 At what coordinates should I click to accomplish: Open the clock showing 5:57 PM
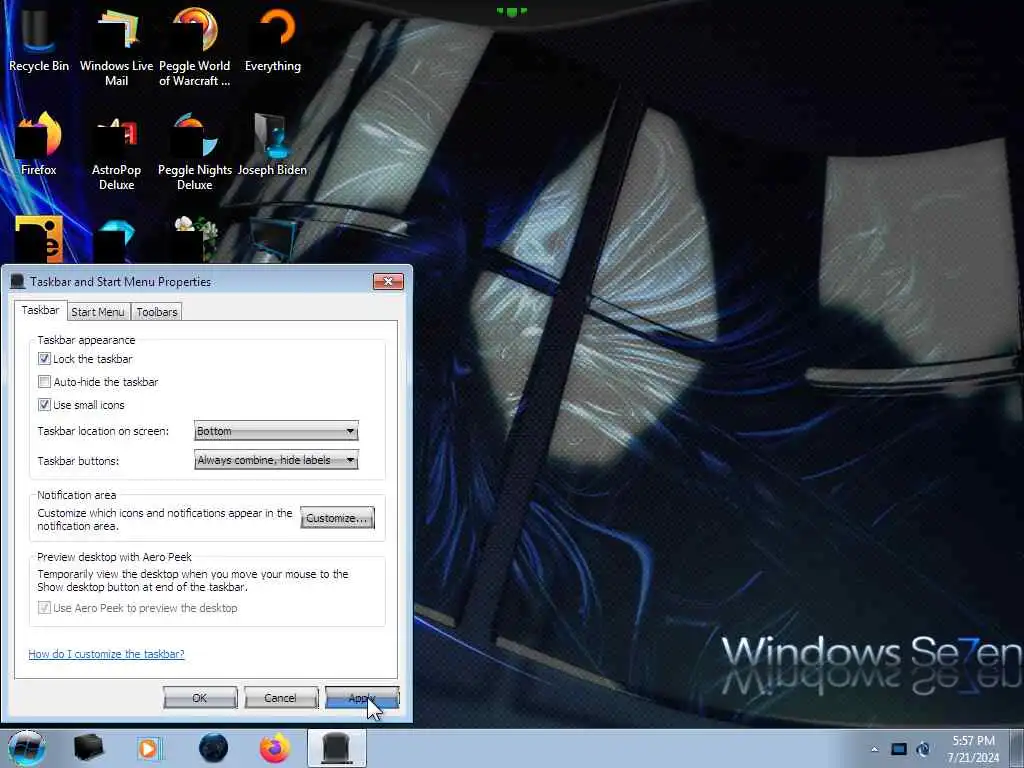973,749
